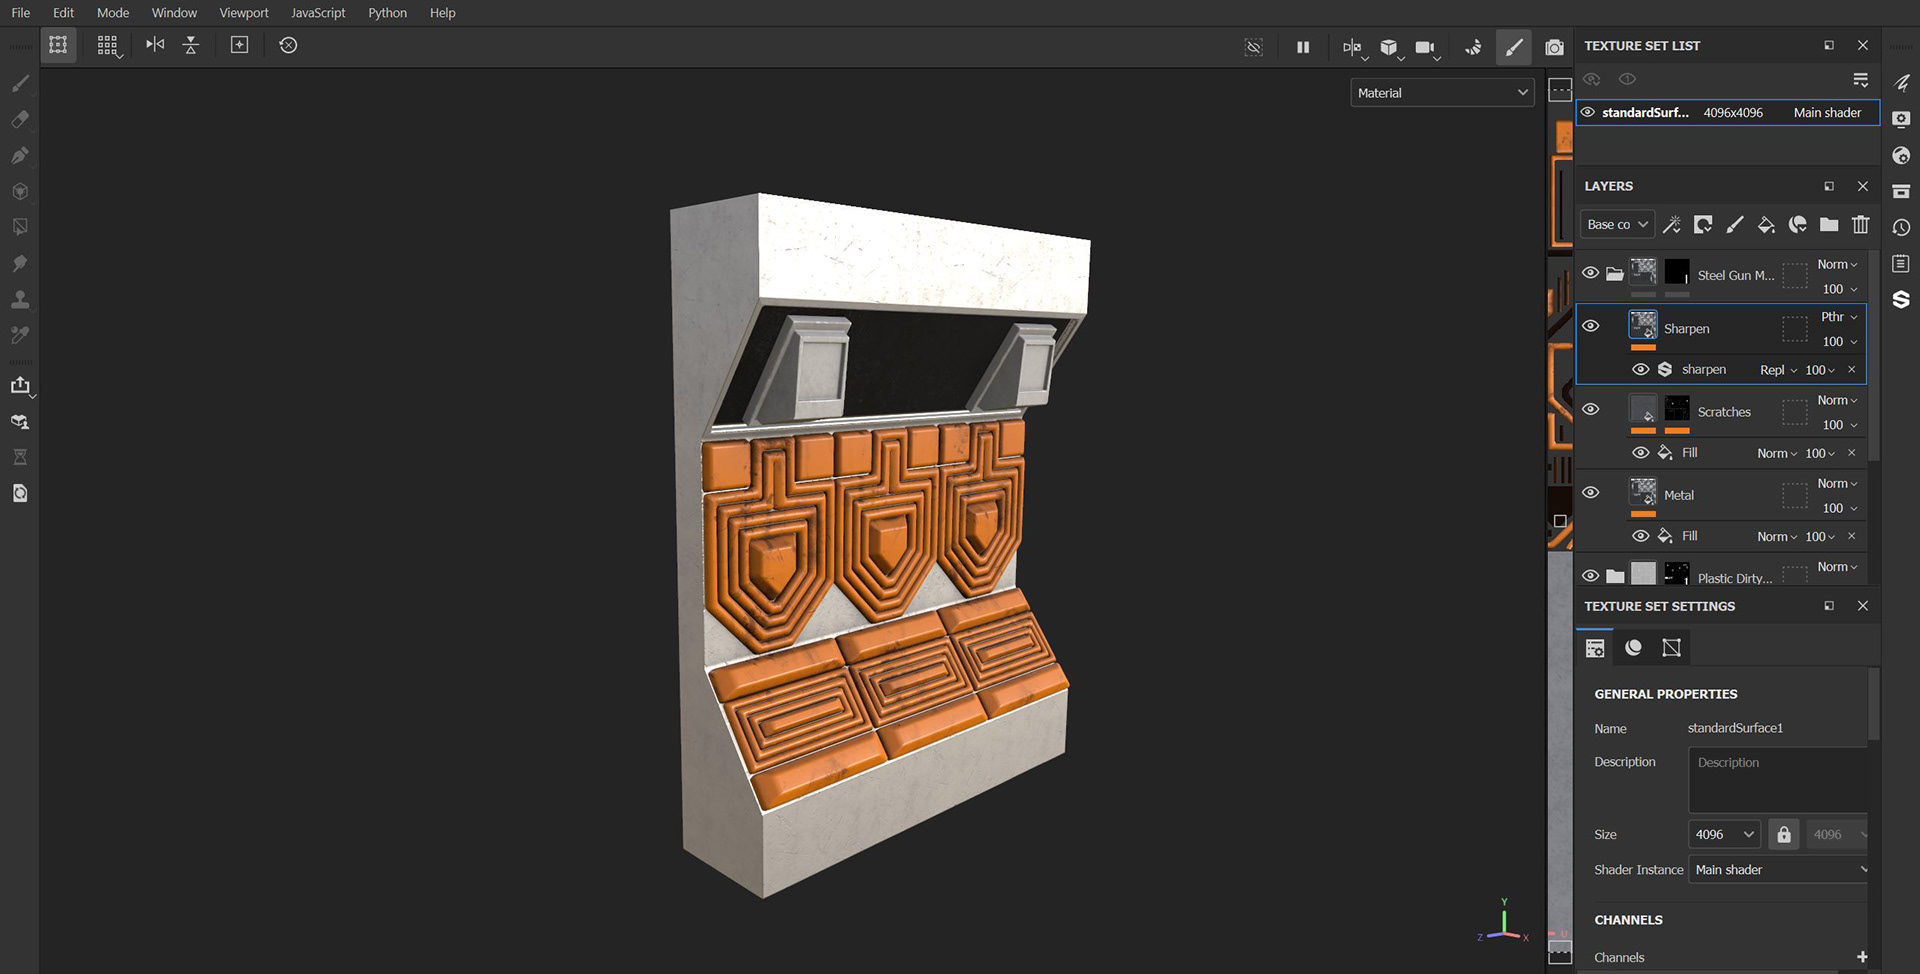
Task: Open the texture Size dropdown showing 4096
Action: click(1723, 833)
